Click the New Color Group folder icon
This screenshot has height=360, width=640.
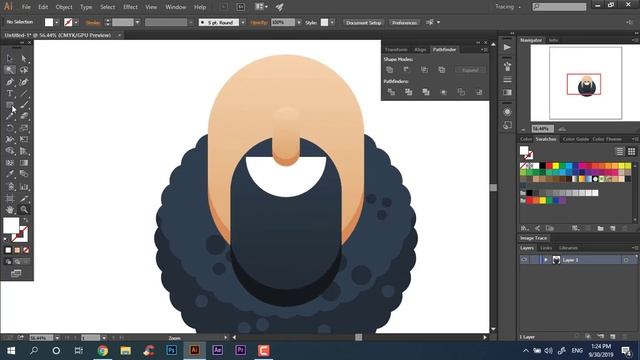point(600,228)
